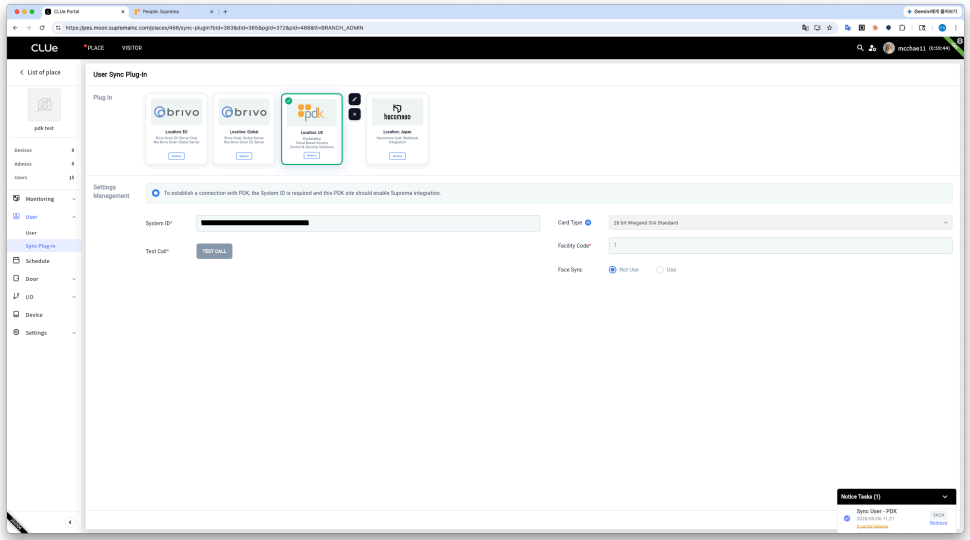The height and width of the screenshot is (540, 970).
Task: Click the blue check icon next to Sync User - PDK
Action: [x=847, y=518]
